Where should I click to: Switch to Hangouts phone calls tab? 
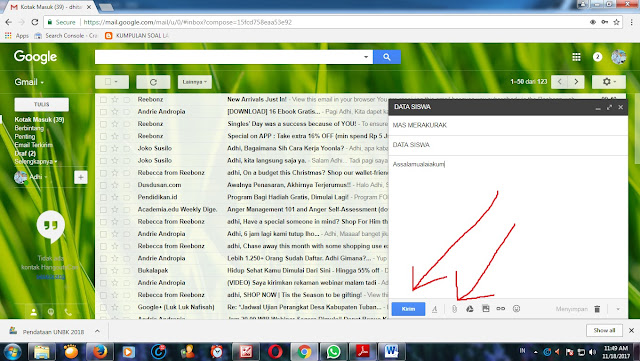[x=68, y=312]
